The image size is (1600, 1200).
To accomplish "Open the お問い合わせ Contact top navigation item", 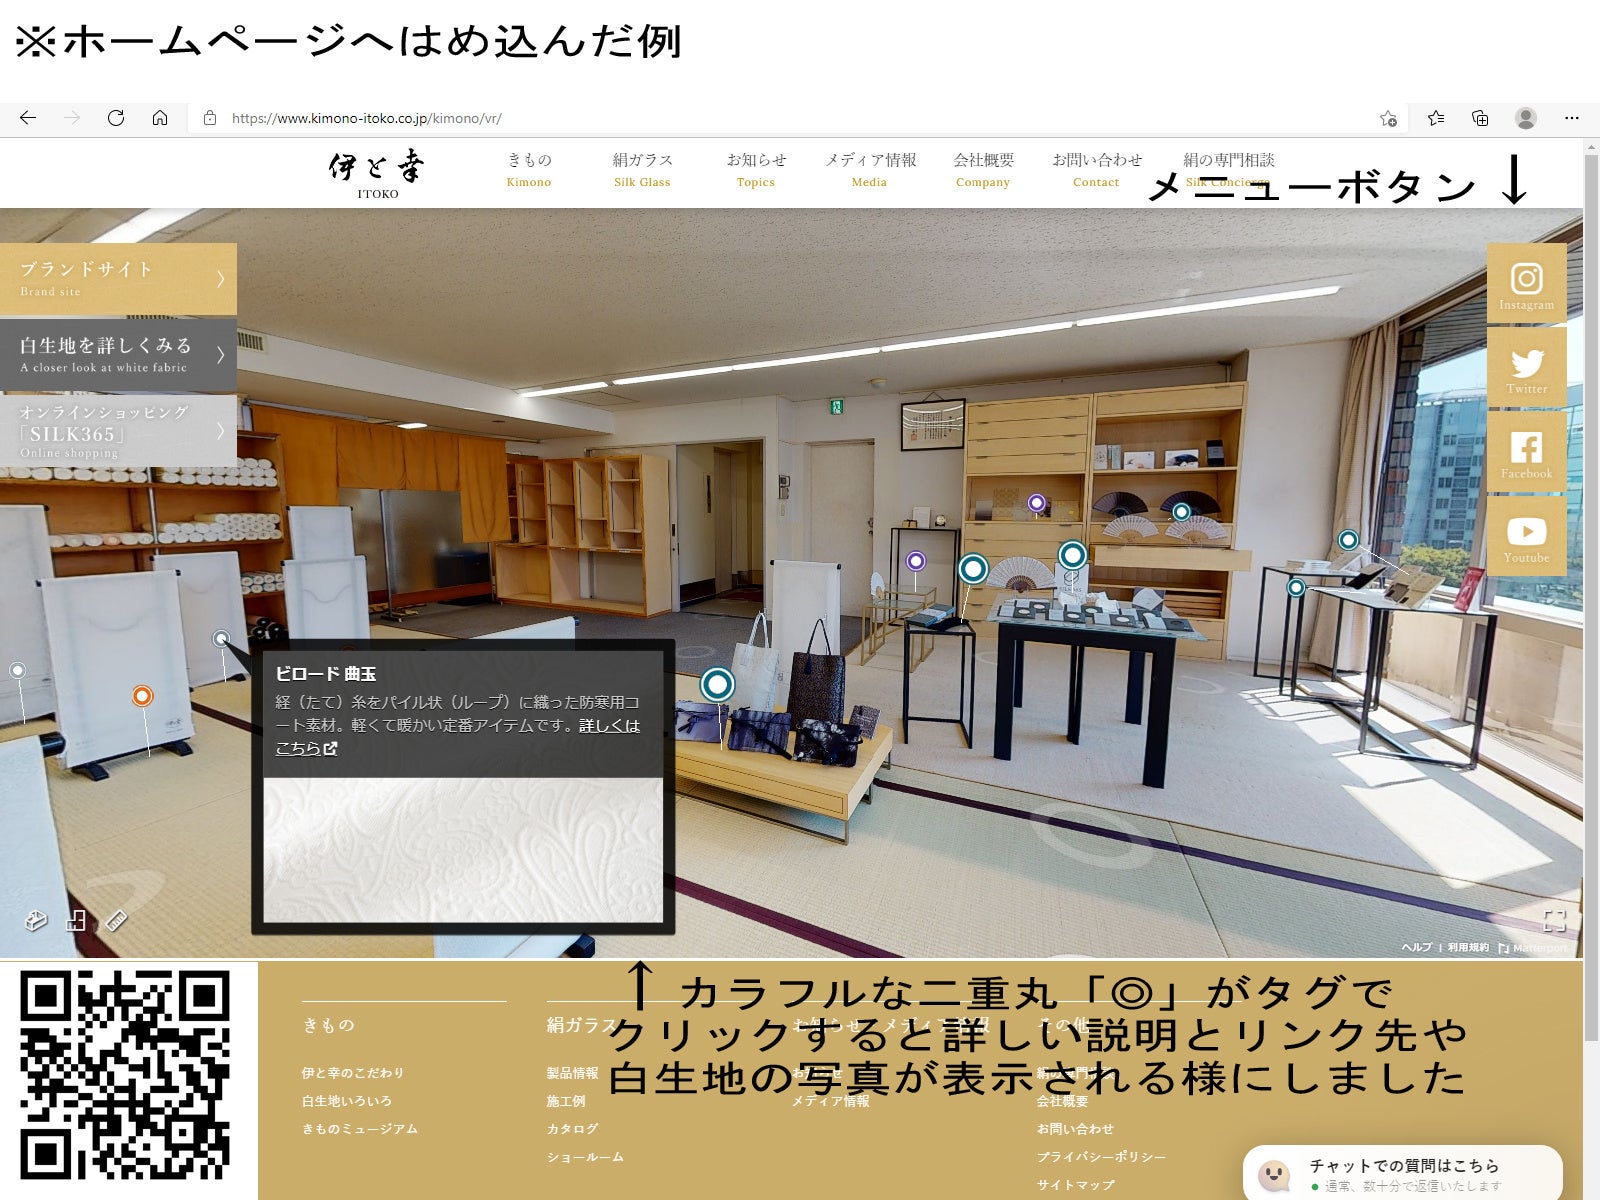I will coord(1097,169).
